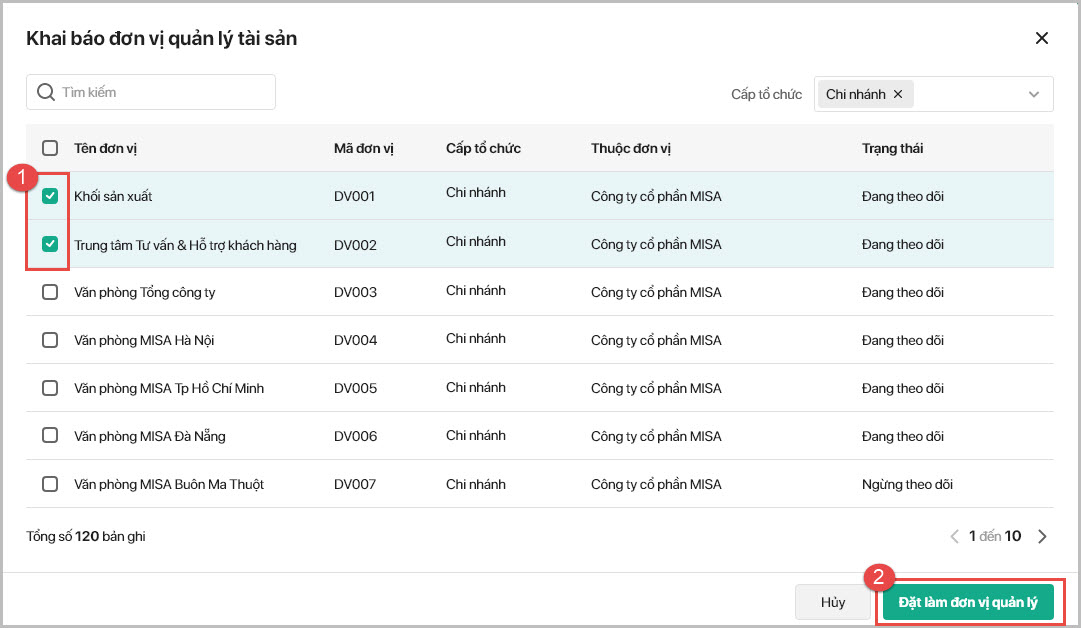Uncheck the Khối sản xuất checkbox
This screenshot has width=1081, height=628.
click(50, 197)
